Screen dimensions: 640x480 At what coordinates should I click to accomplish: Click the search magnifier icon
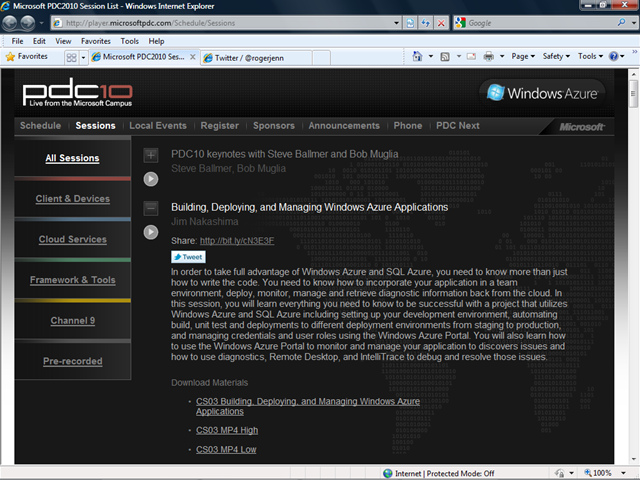(621, 22)
